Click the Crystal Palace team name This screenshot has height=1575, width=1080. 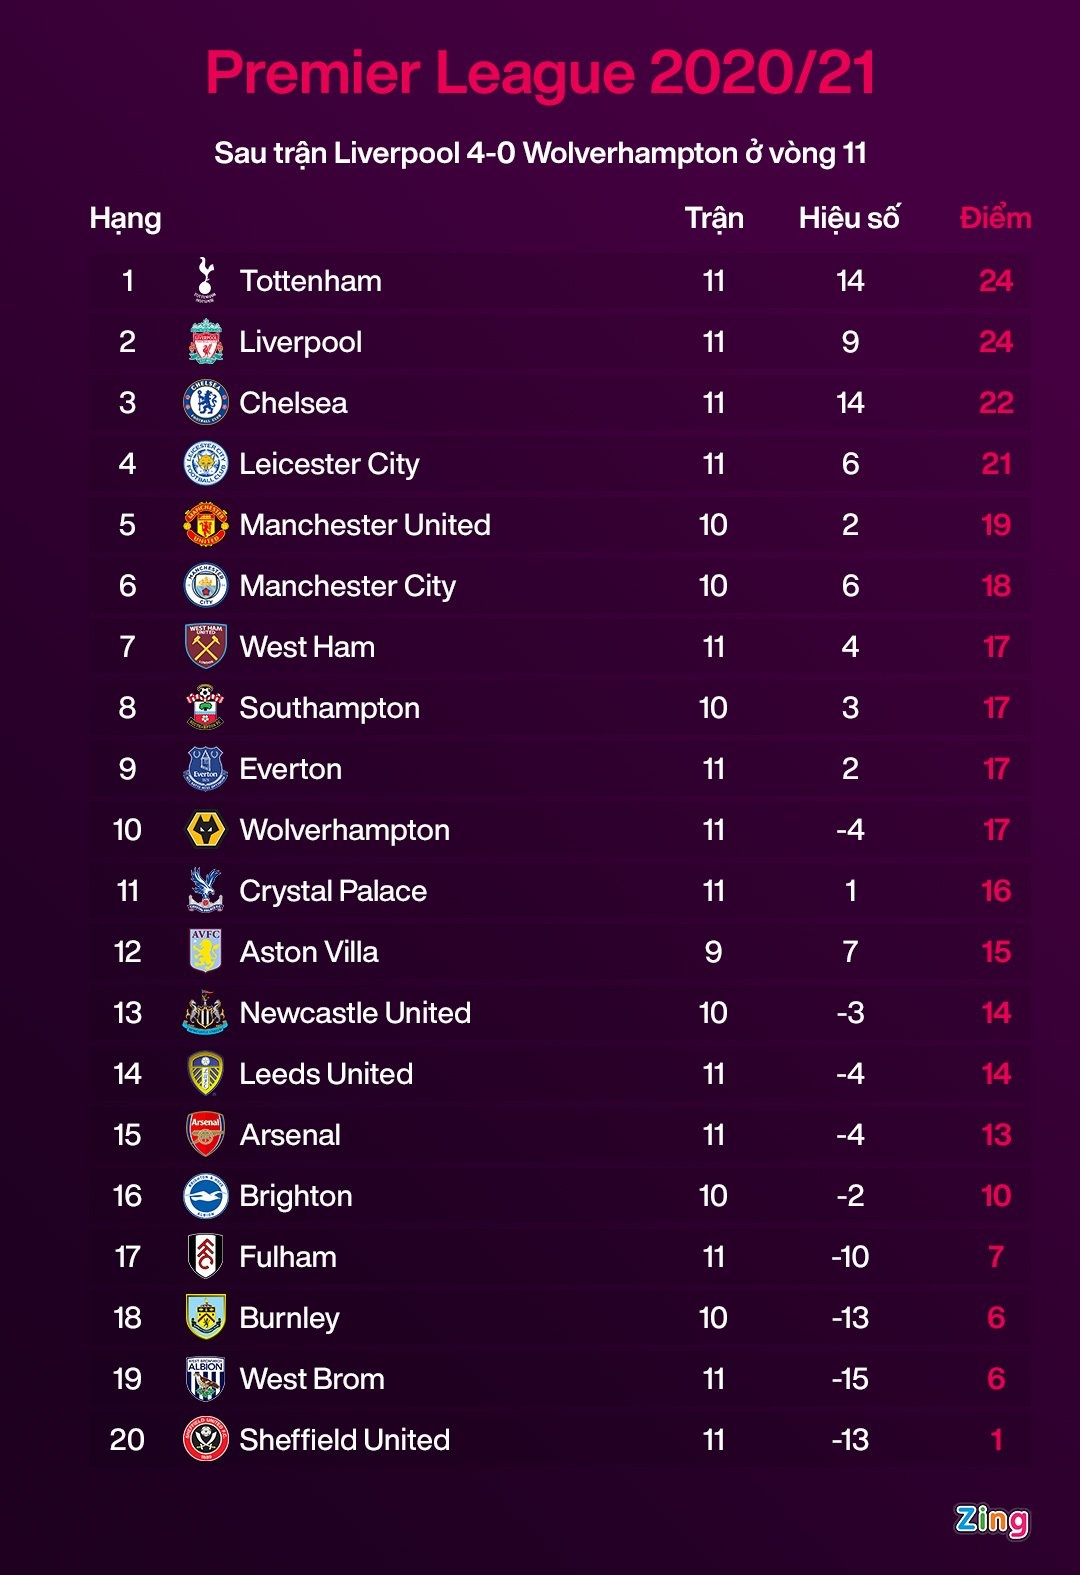point(333,891)
